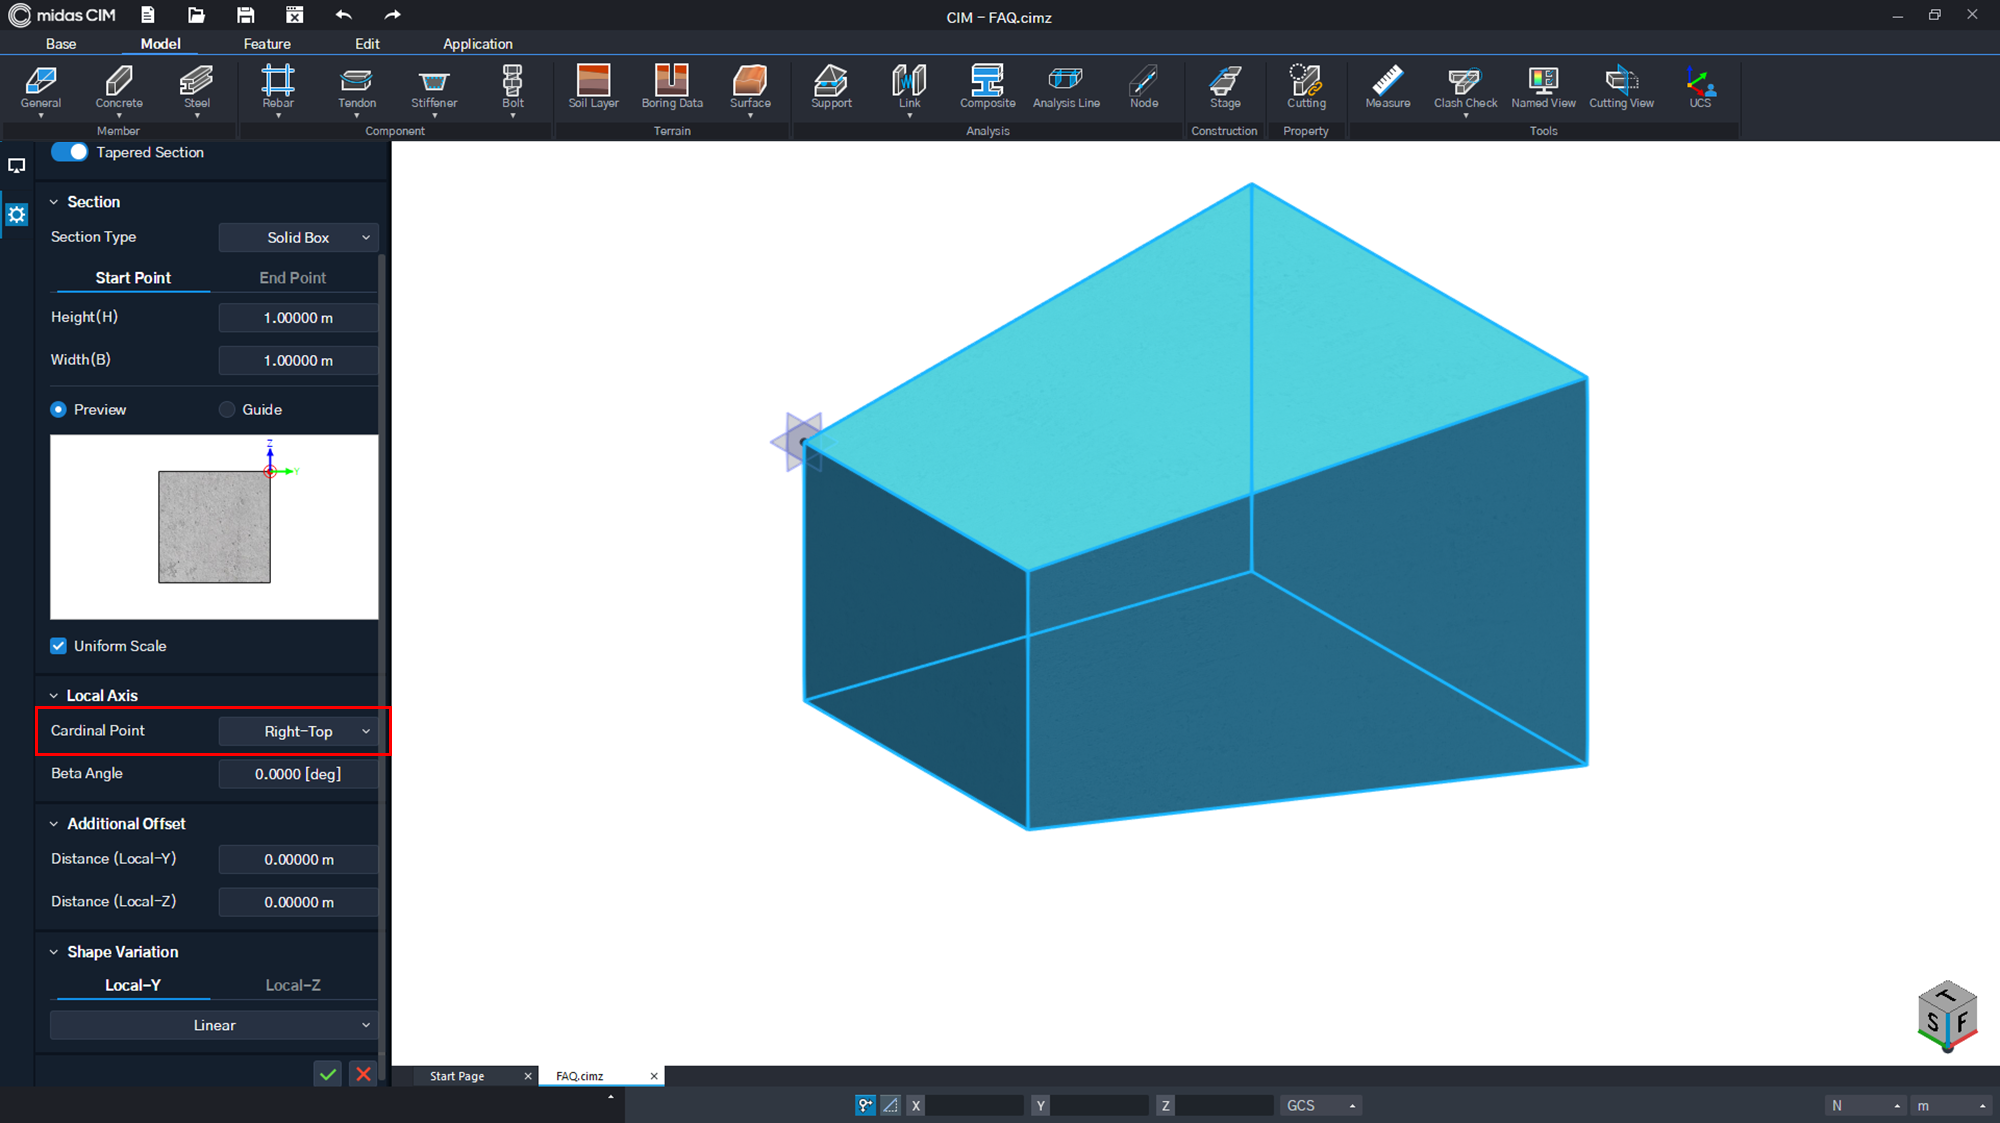This screenshot has height=1123, width=2000.
Task: Click the Cutting property icon
Action: coord(1306,87)
